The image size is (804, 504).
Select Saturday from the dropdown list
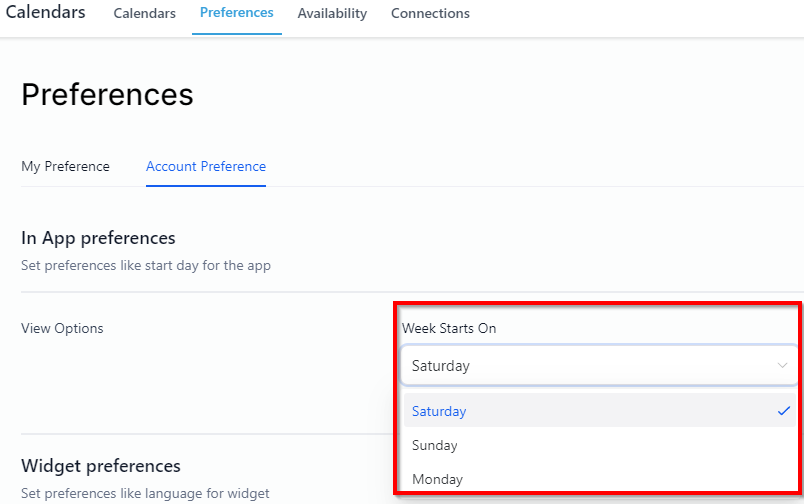coord(440,411)
